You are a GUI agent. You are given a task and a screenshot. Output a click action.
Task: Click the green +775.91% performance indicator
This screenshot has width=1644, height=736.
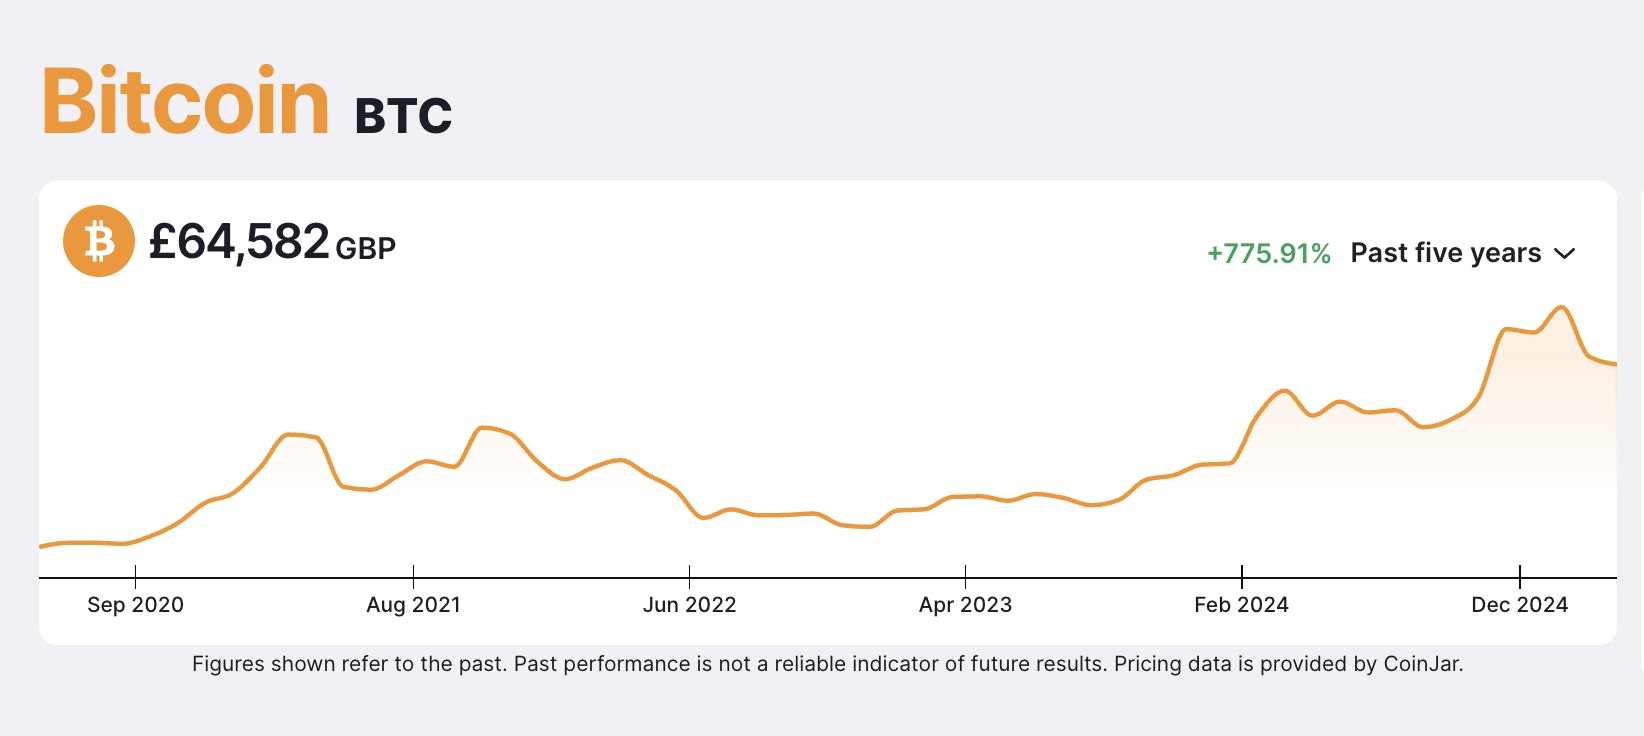1267,253
